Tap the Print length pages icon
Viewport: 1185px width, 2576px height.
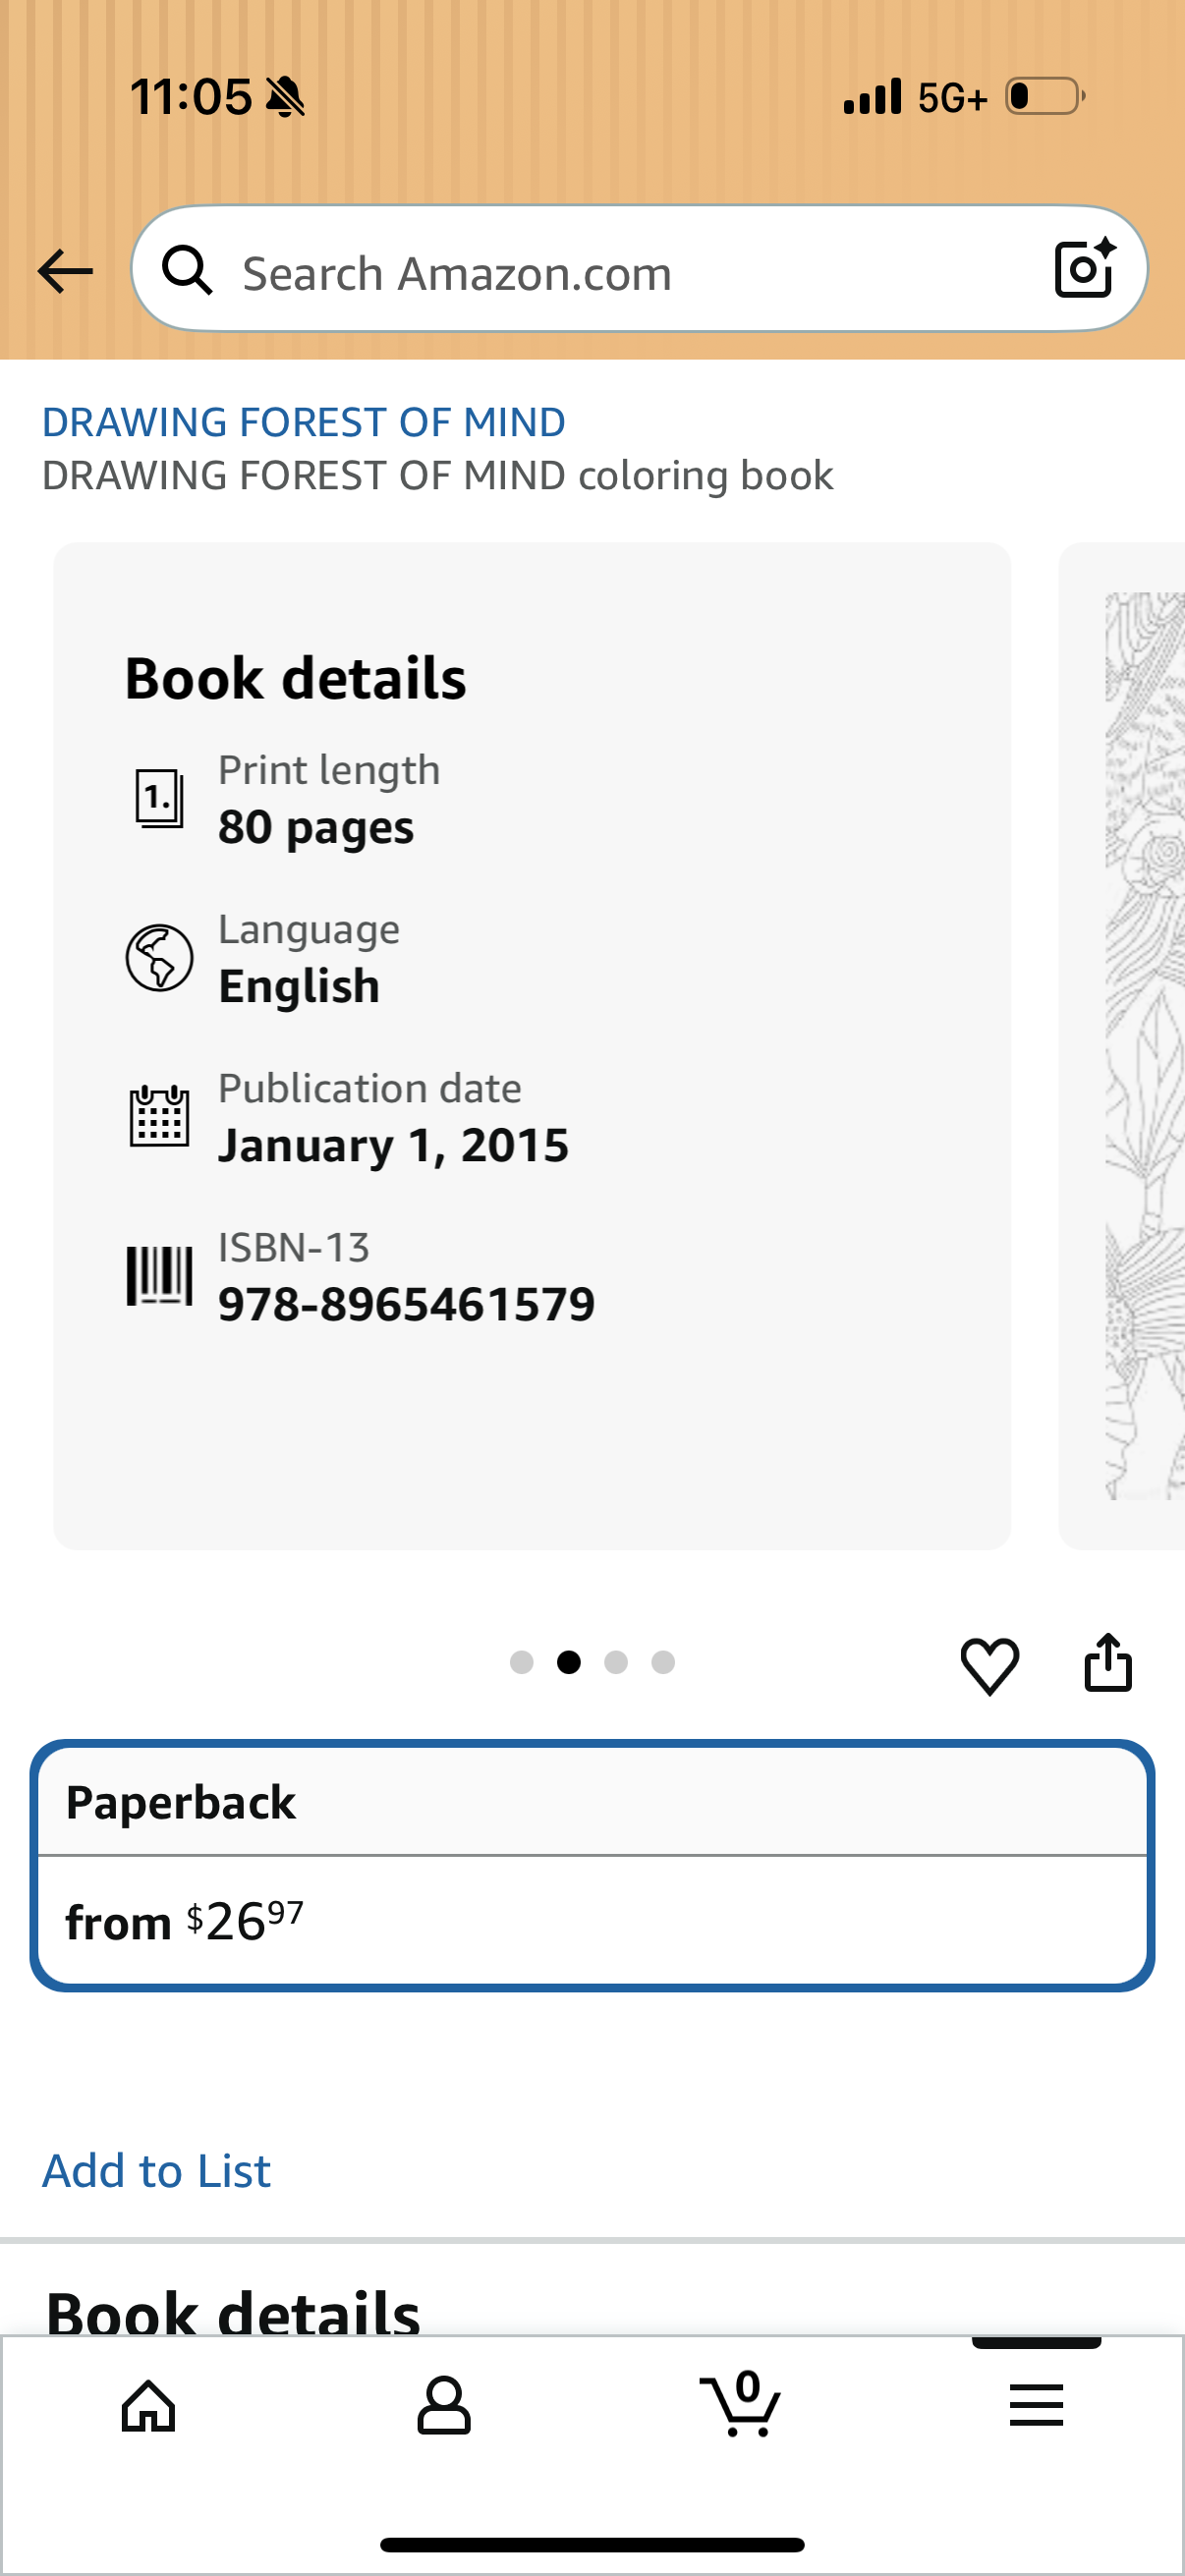(x=159, y=798)
